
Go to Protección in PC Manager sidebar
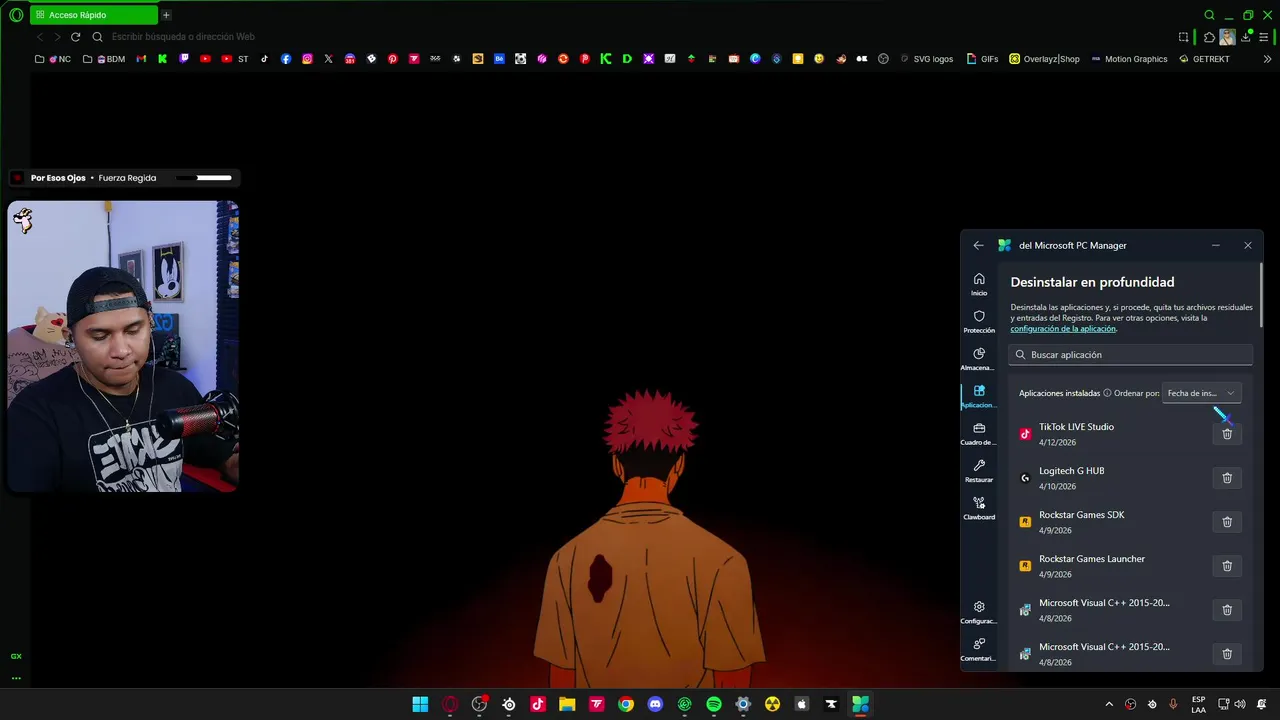[979, 321]
